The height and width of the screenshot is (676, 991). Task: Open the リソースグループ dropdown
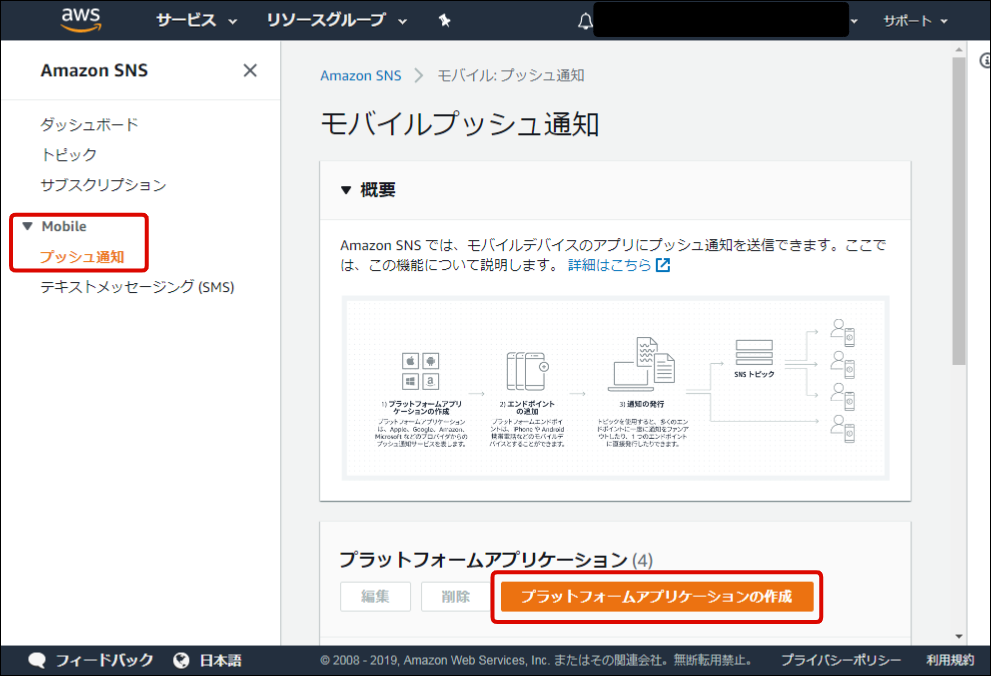[336, 21]
